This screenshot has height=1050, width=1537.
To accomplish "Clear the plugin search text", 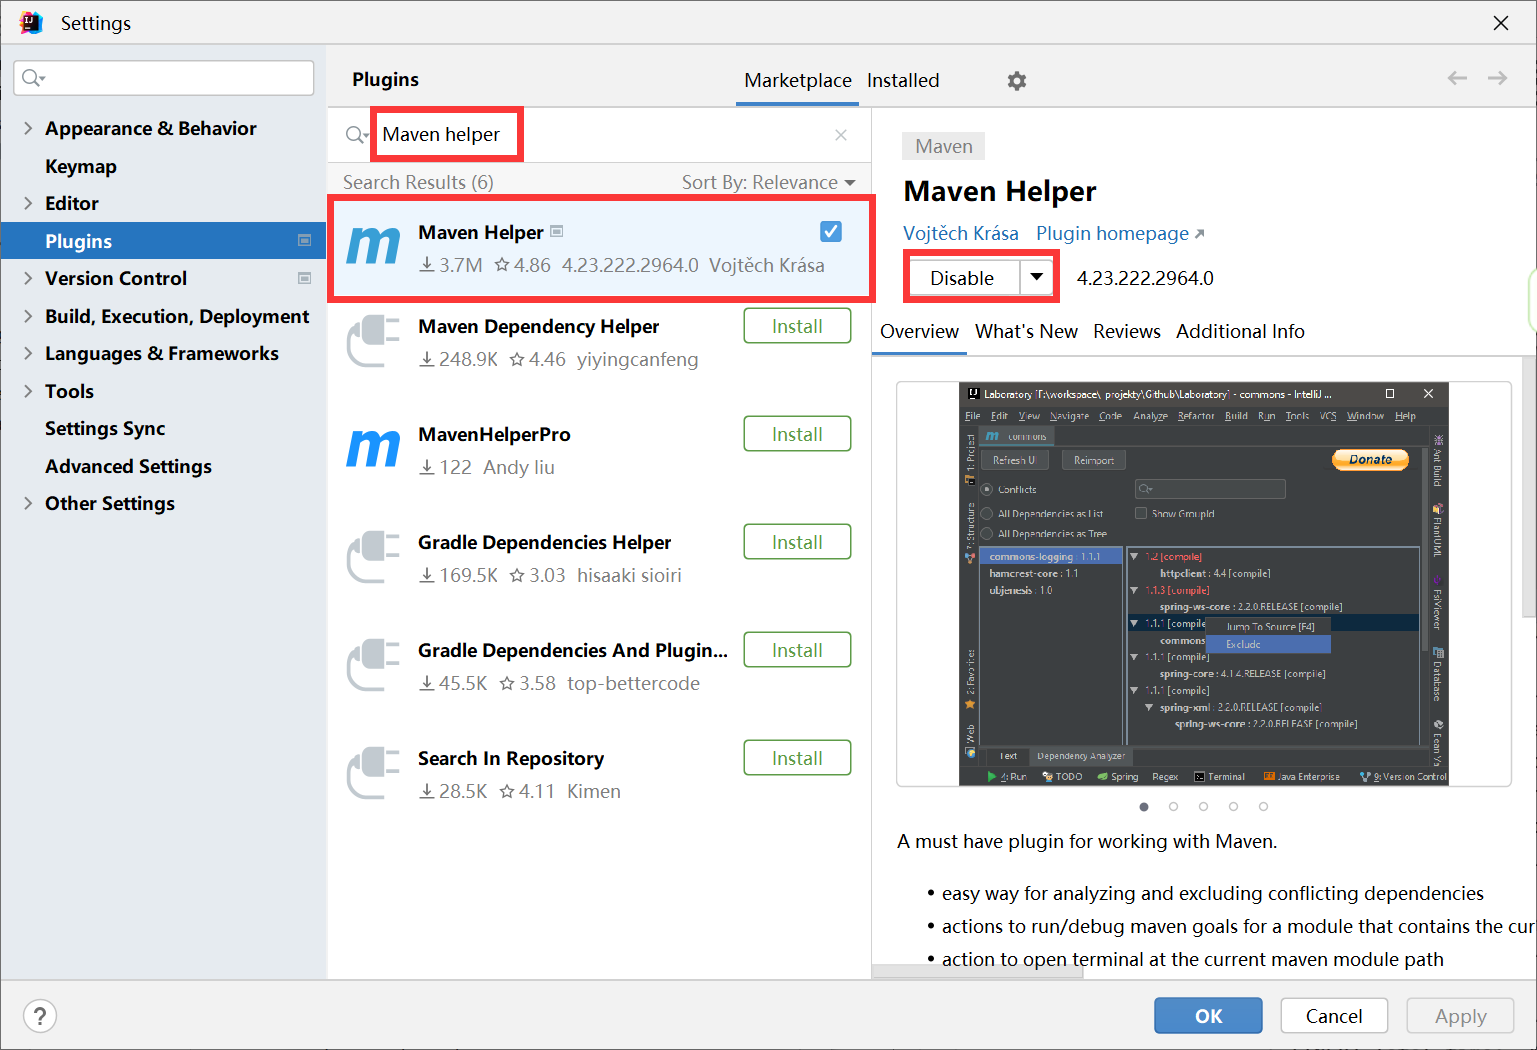I will (x=841, y=135).
